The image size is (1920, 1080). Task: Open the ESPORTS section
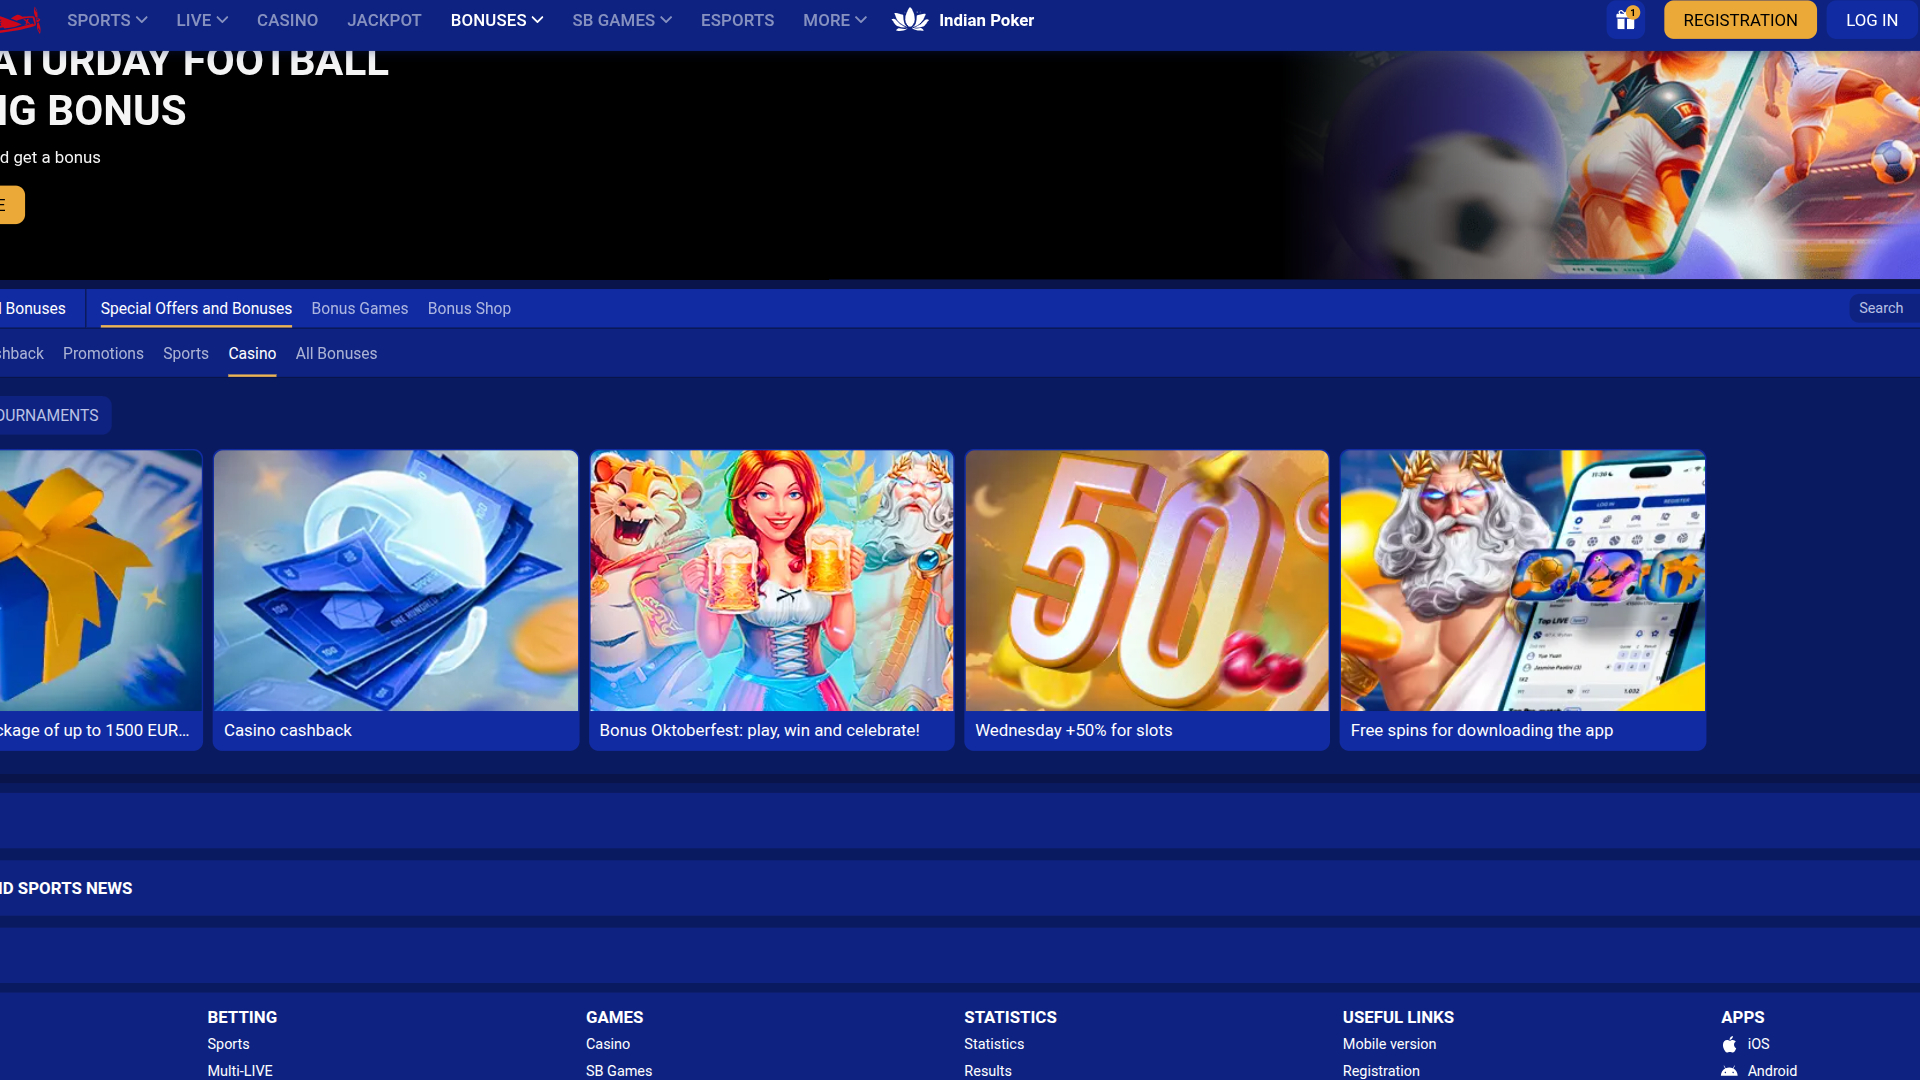pos(737,20)
